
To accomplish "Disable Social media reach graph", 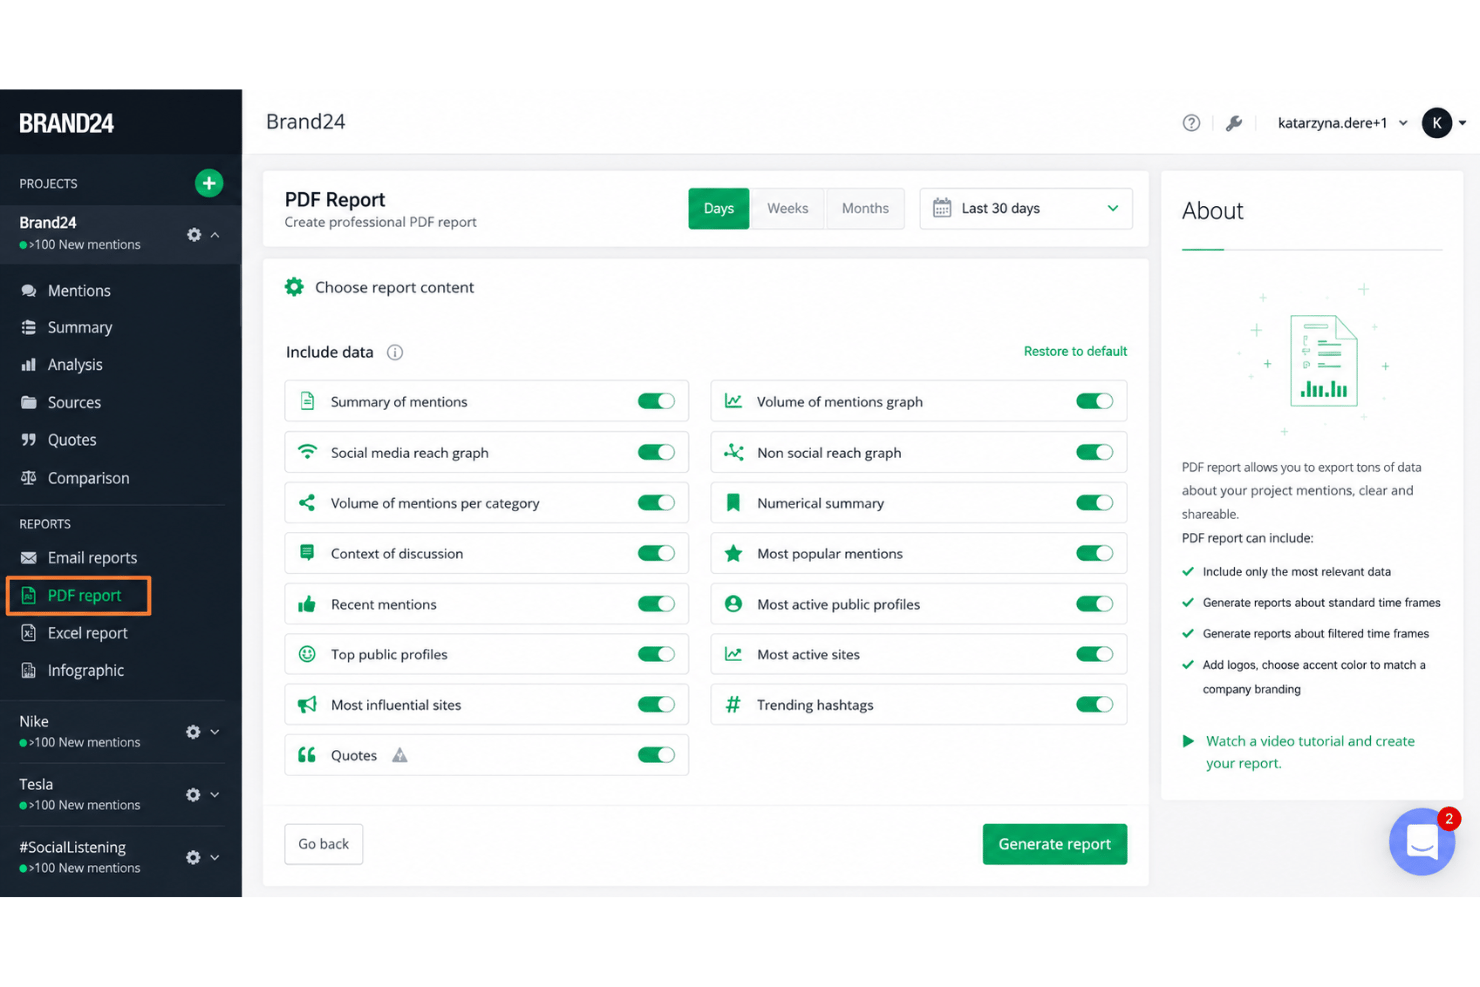I will [656, 452].
